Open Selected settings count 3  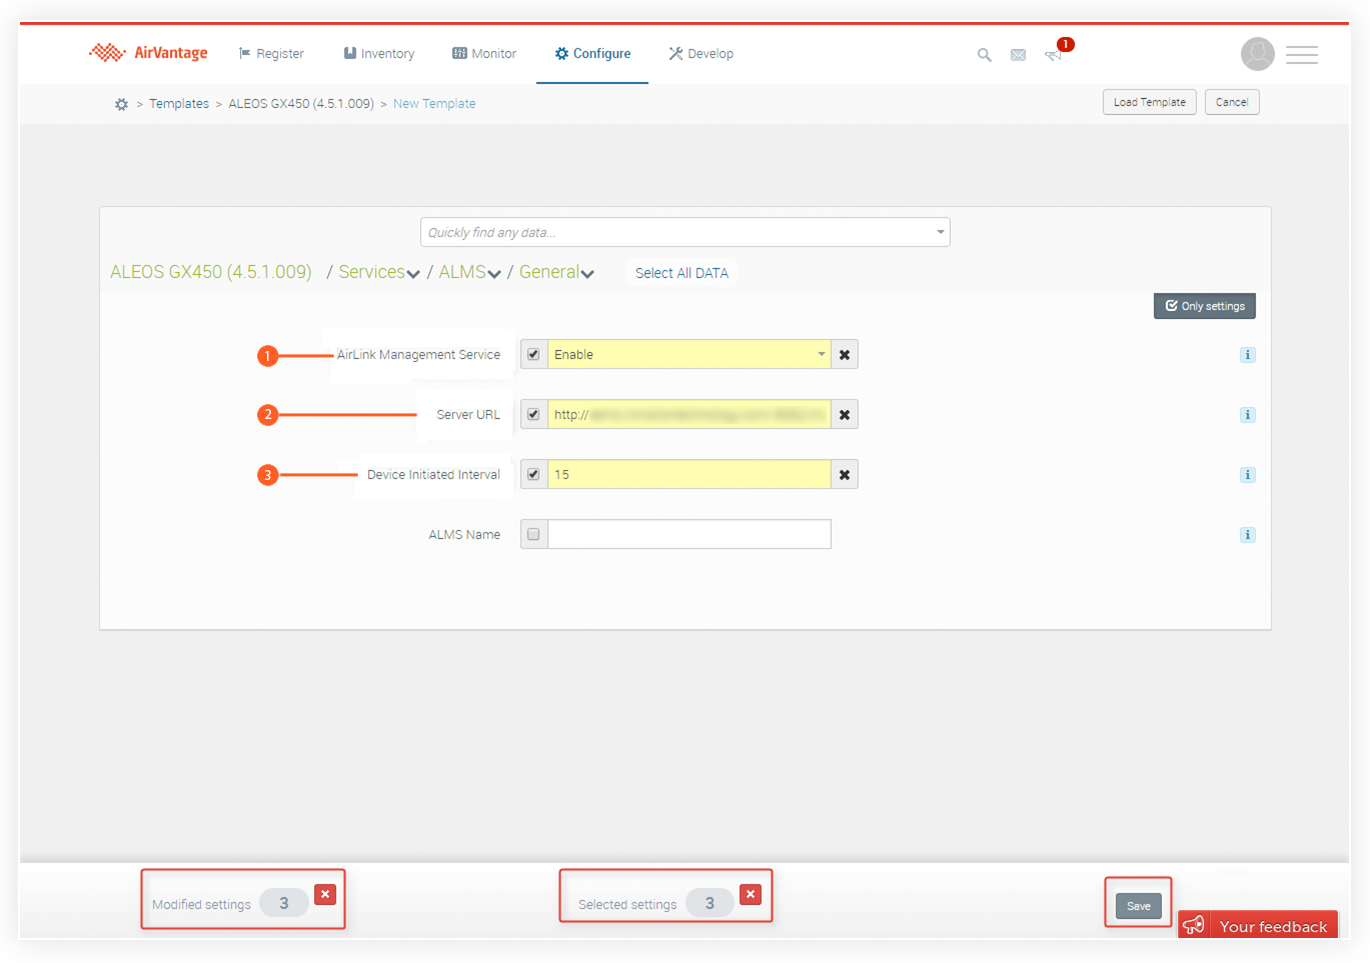(709, 903)
